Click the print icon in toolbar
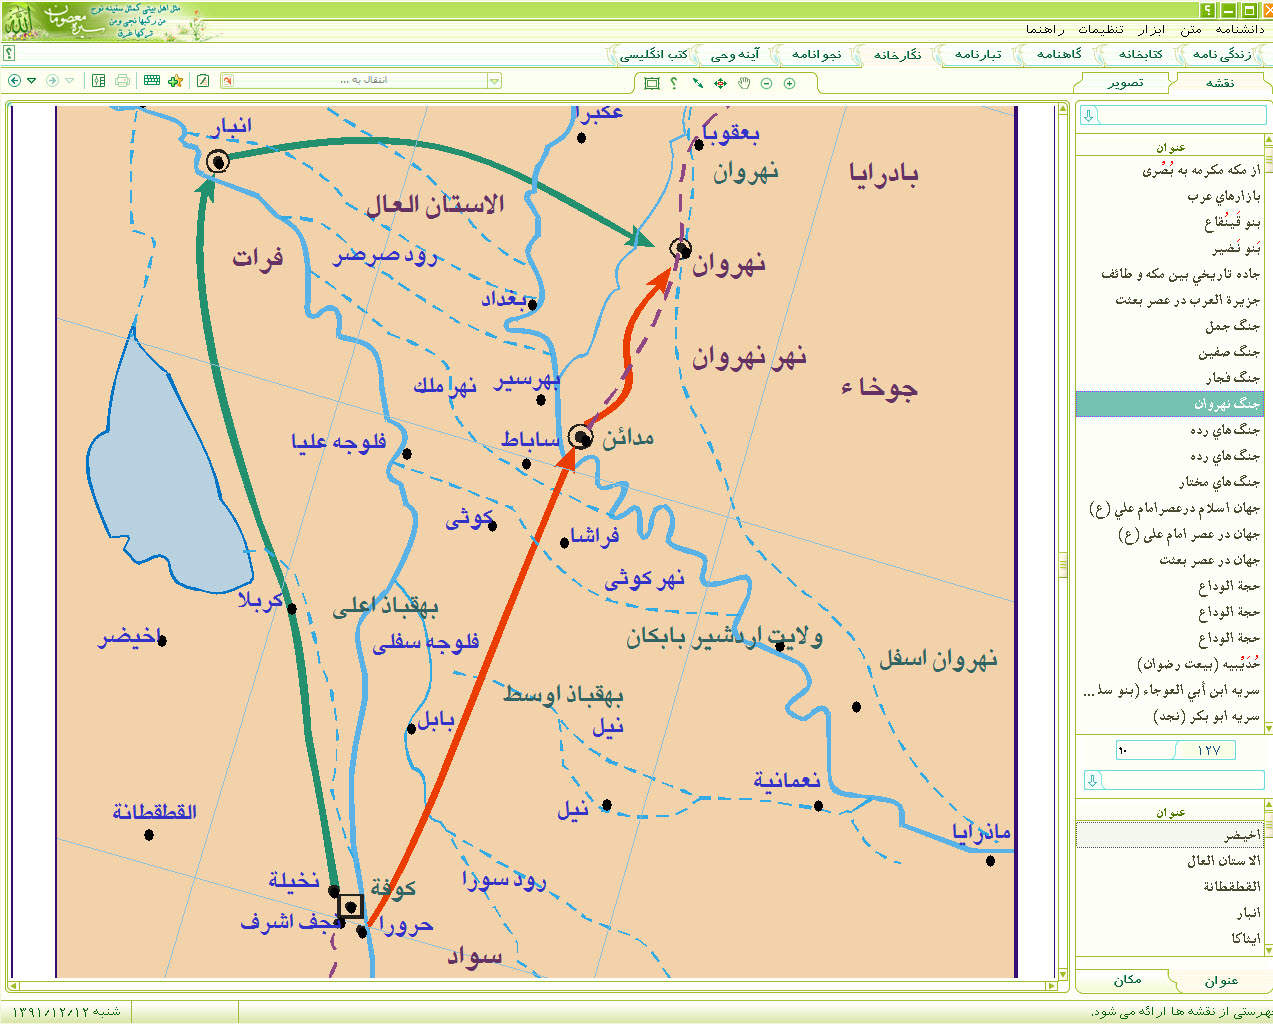 (x=122, y=81)
